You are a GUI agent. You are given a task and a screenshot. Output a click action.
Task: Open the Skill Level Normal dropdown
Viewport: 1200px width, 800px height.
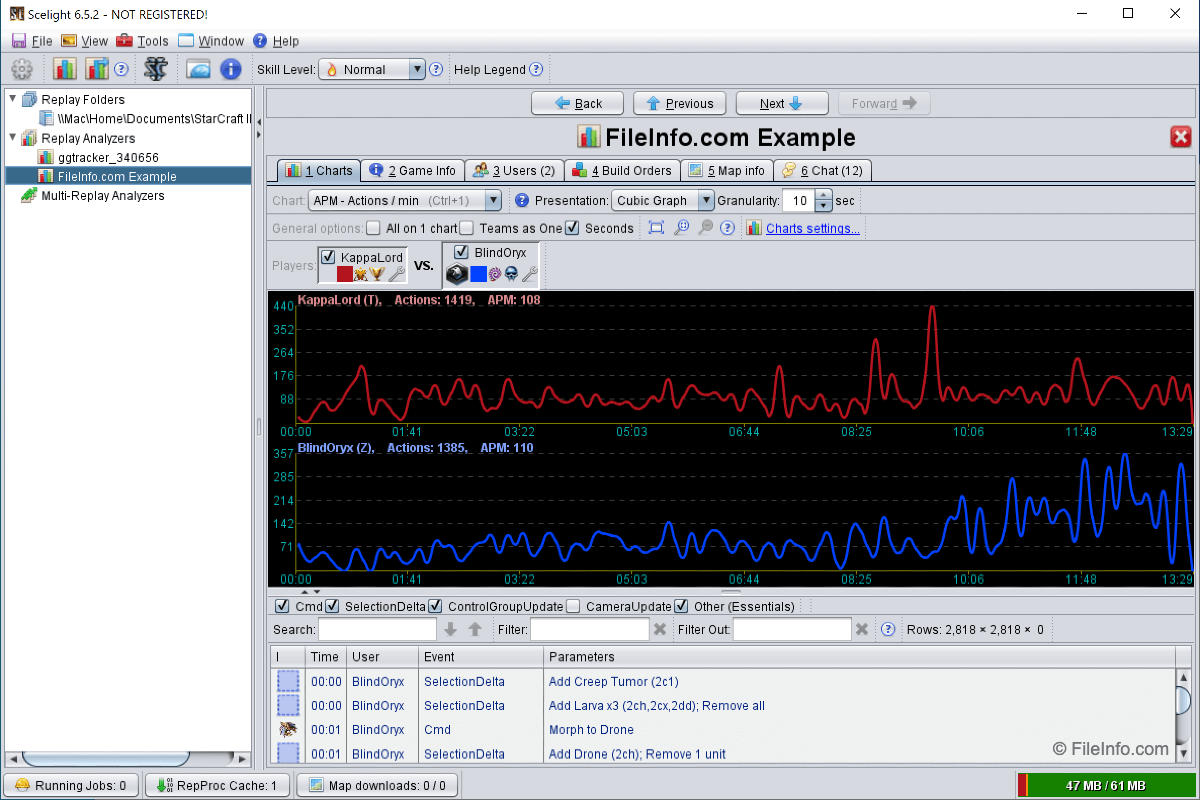pos(372,69)
